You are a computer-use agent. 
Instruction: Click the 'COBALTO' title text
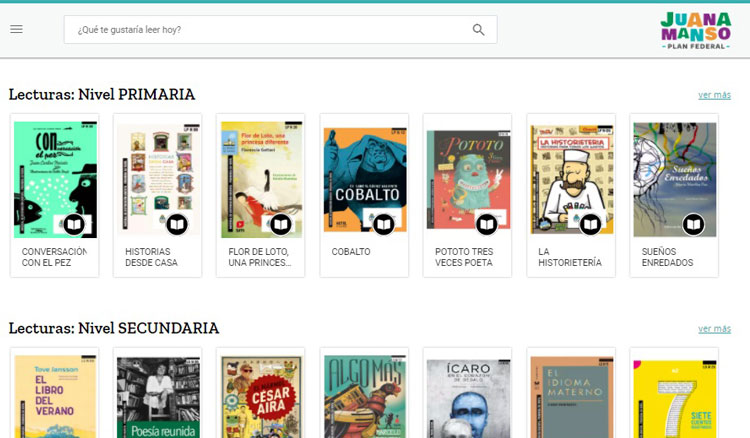tap(351, 252)
